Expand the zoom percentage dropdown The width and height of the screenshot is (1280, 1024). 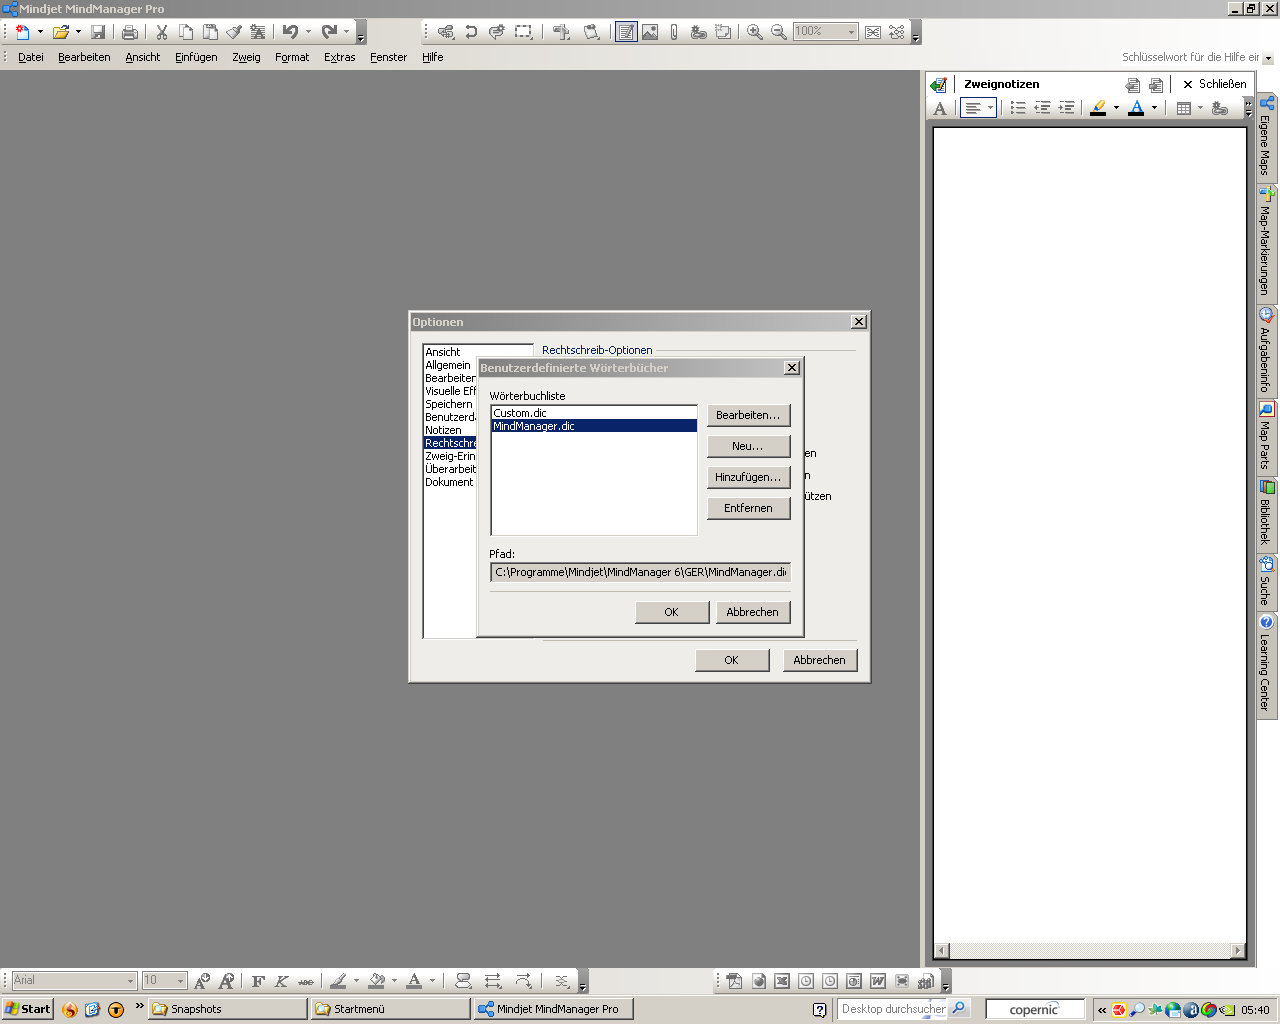851,32
